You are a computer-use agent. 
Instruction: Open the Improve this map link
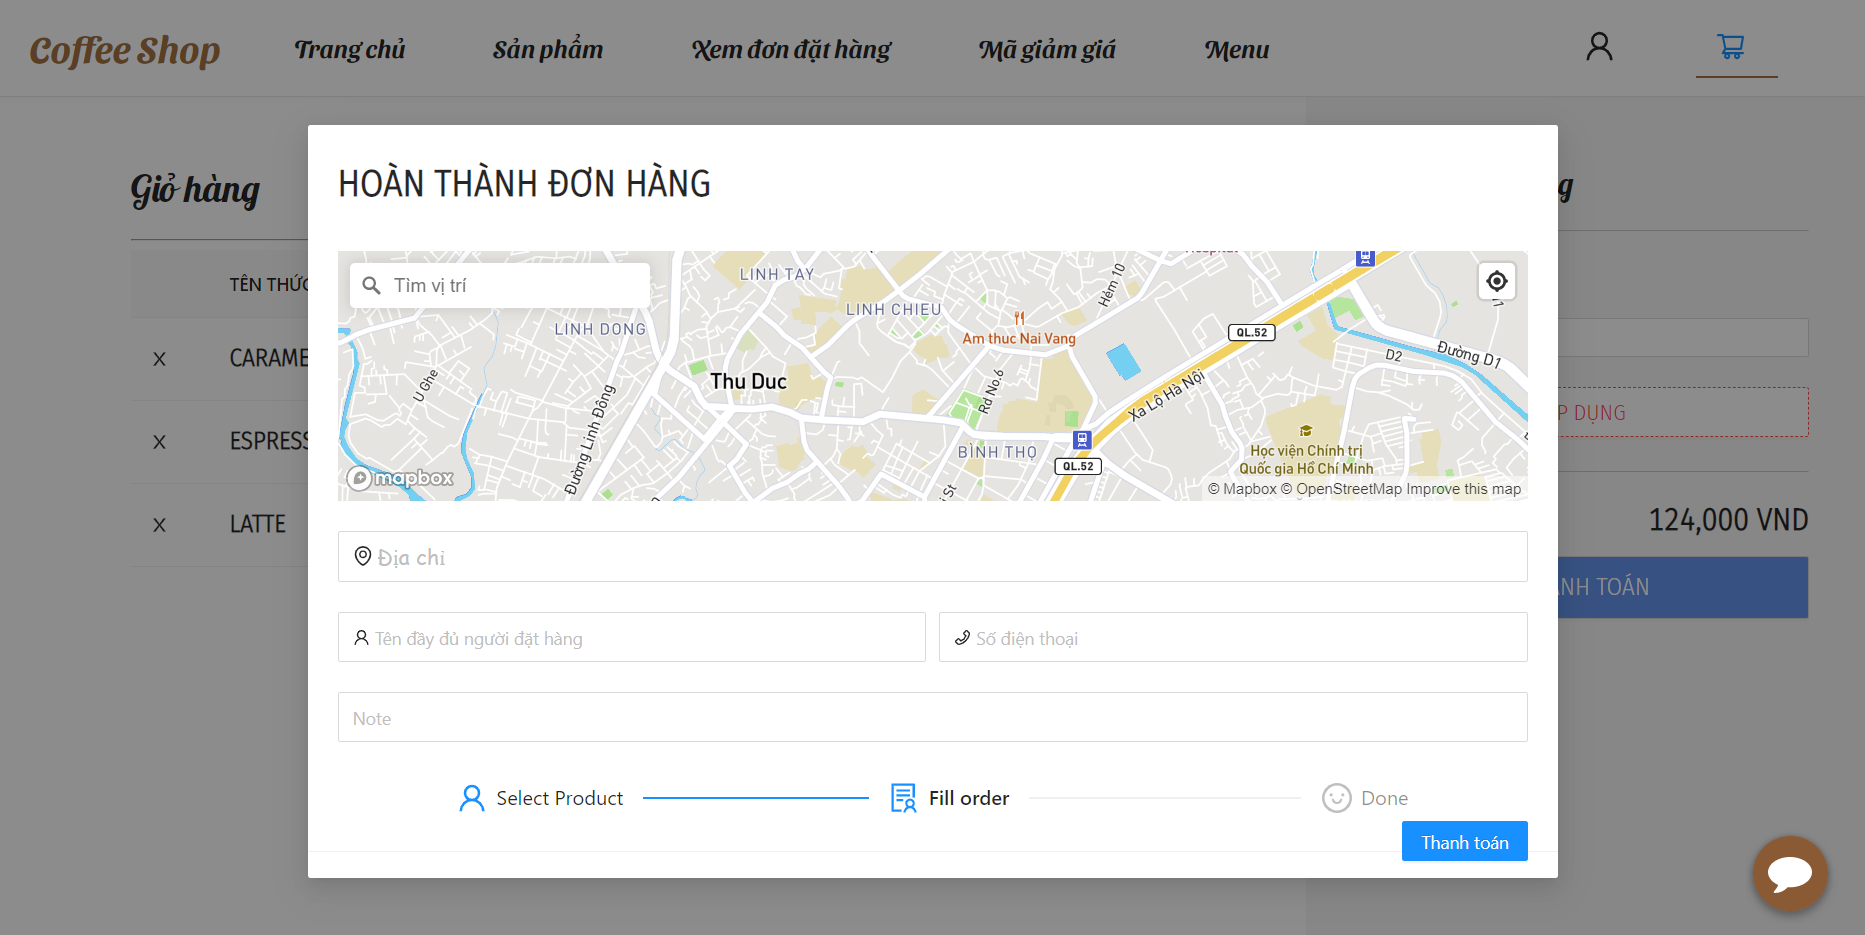click(x=1464, y=489)
